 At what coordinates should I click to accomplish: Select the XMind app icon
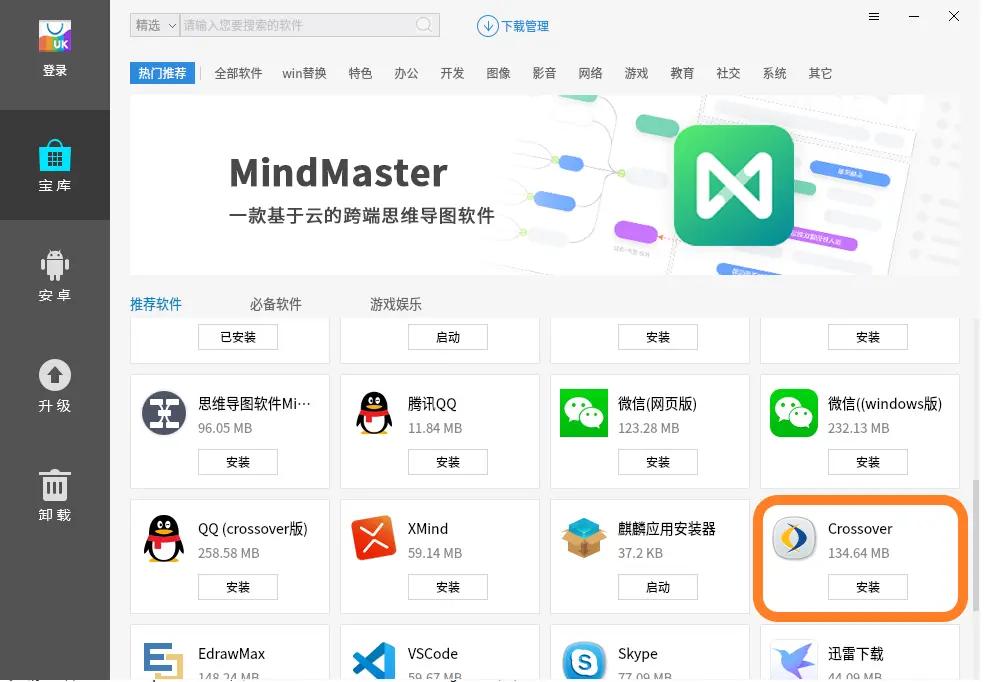point(374,538)
